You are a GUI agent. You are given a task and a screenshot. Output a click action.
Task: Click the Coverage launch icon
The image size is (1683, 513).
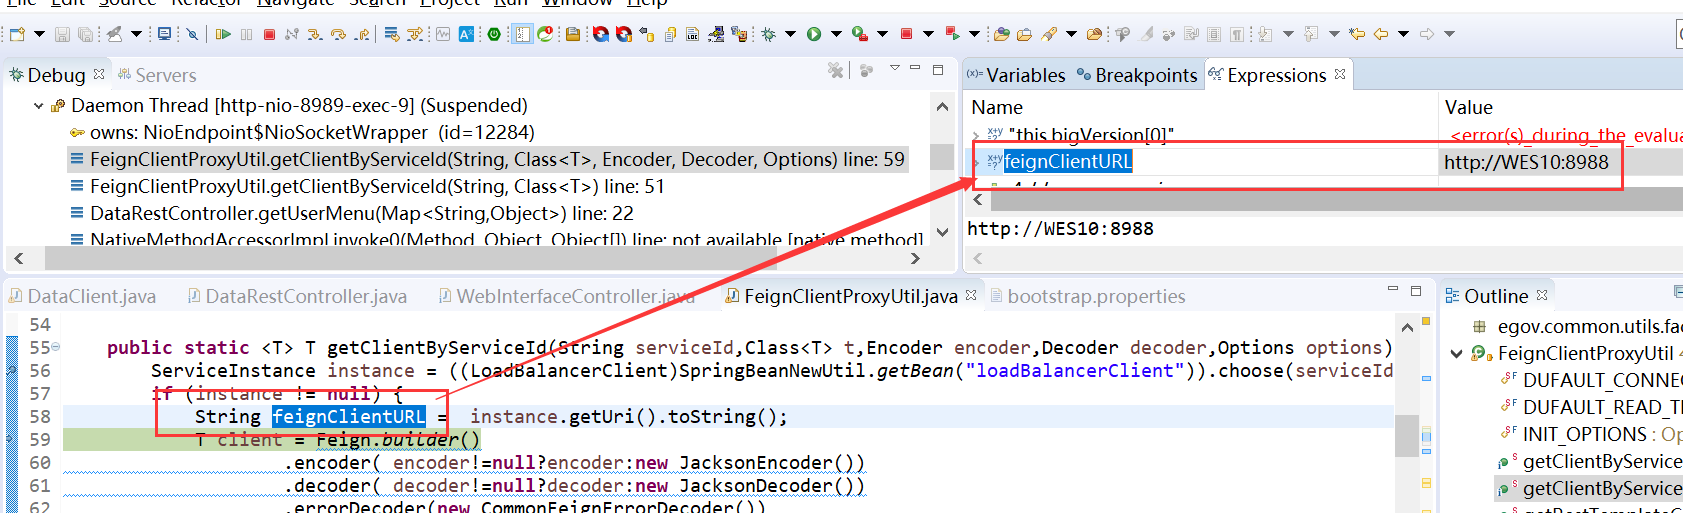pos(859,34)
